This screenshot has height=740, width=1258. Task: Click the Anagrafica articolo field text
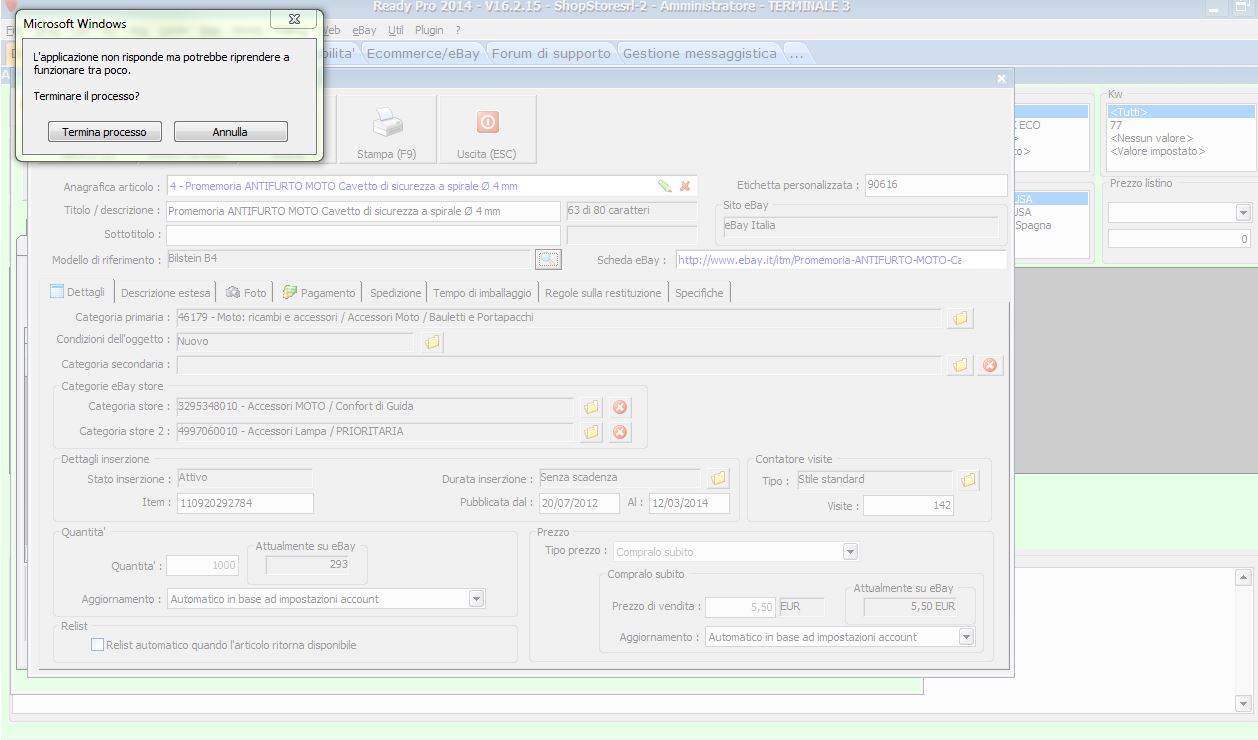click(x=344, y=186)
